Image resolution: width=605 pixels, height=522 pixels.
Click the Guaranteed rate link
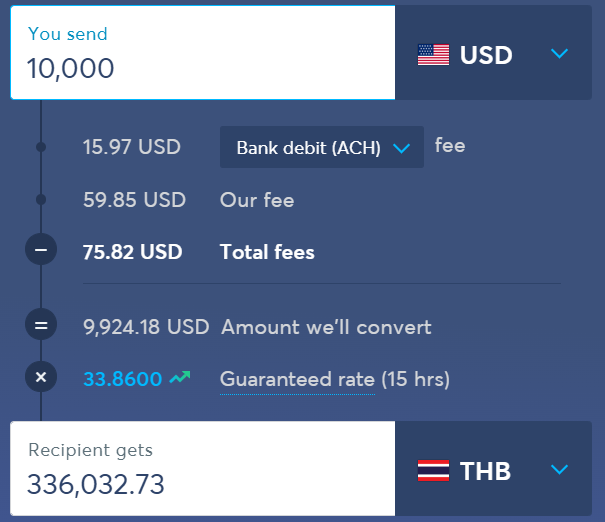click(x=297, y=379)
